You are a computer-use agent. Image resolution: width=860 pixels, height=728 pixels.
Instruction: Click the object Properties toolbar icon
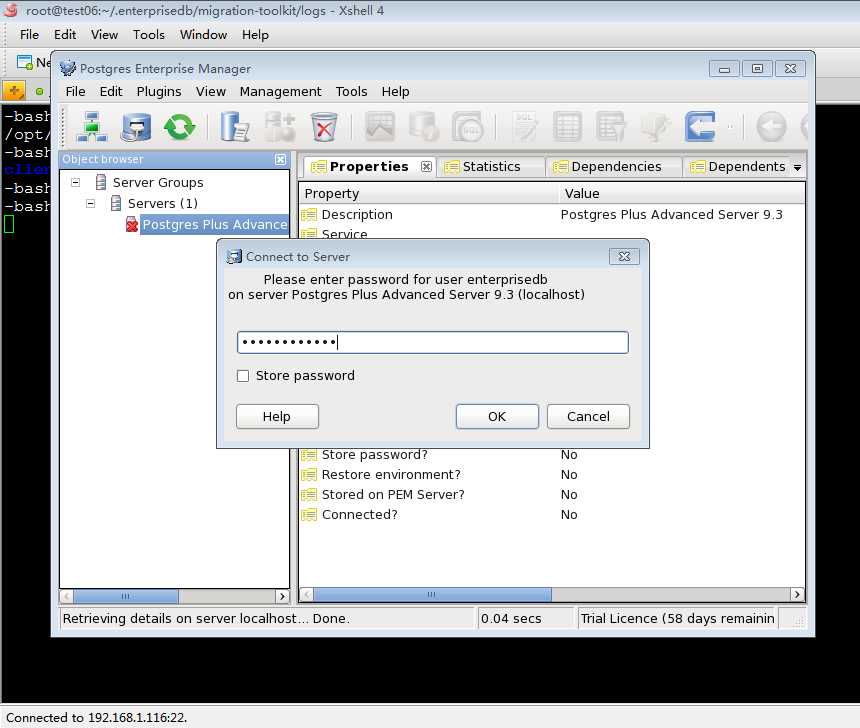235,127
